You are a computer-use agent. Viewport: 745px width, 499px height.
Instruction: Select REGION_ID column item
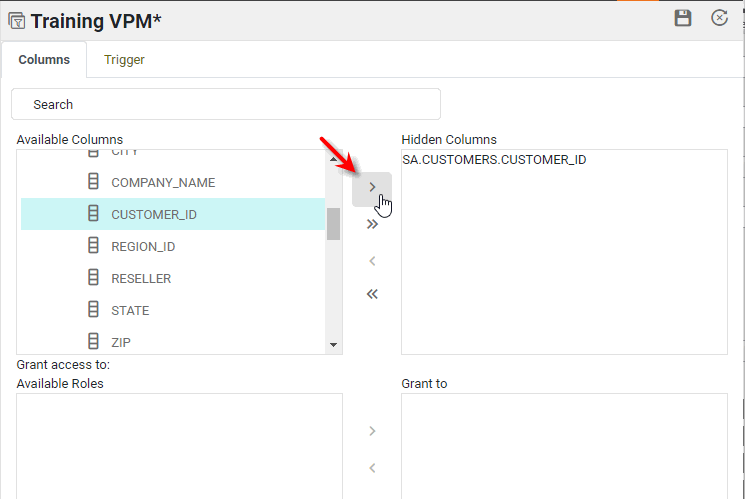point(143,247)
